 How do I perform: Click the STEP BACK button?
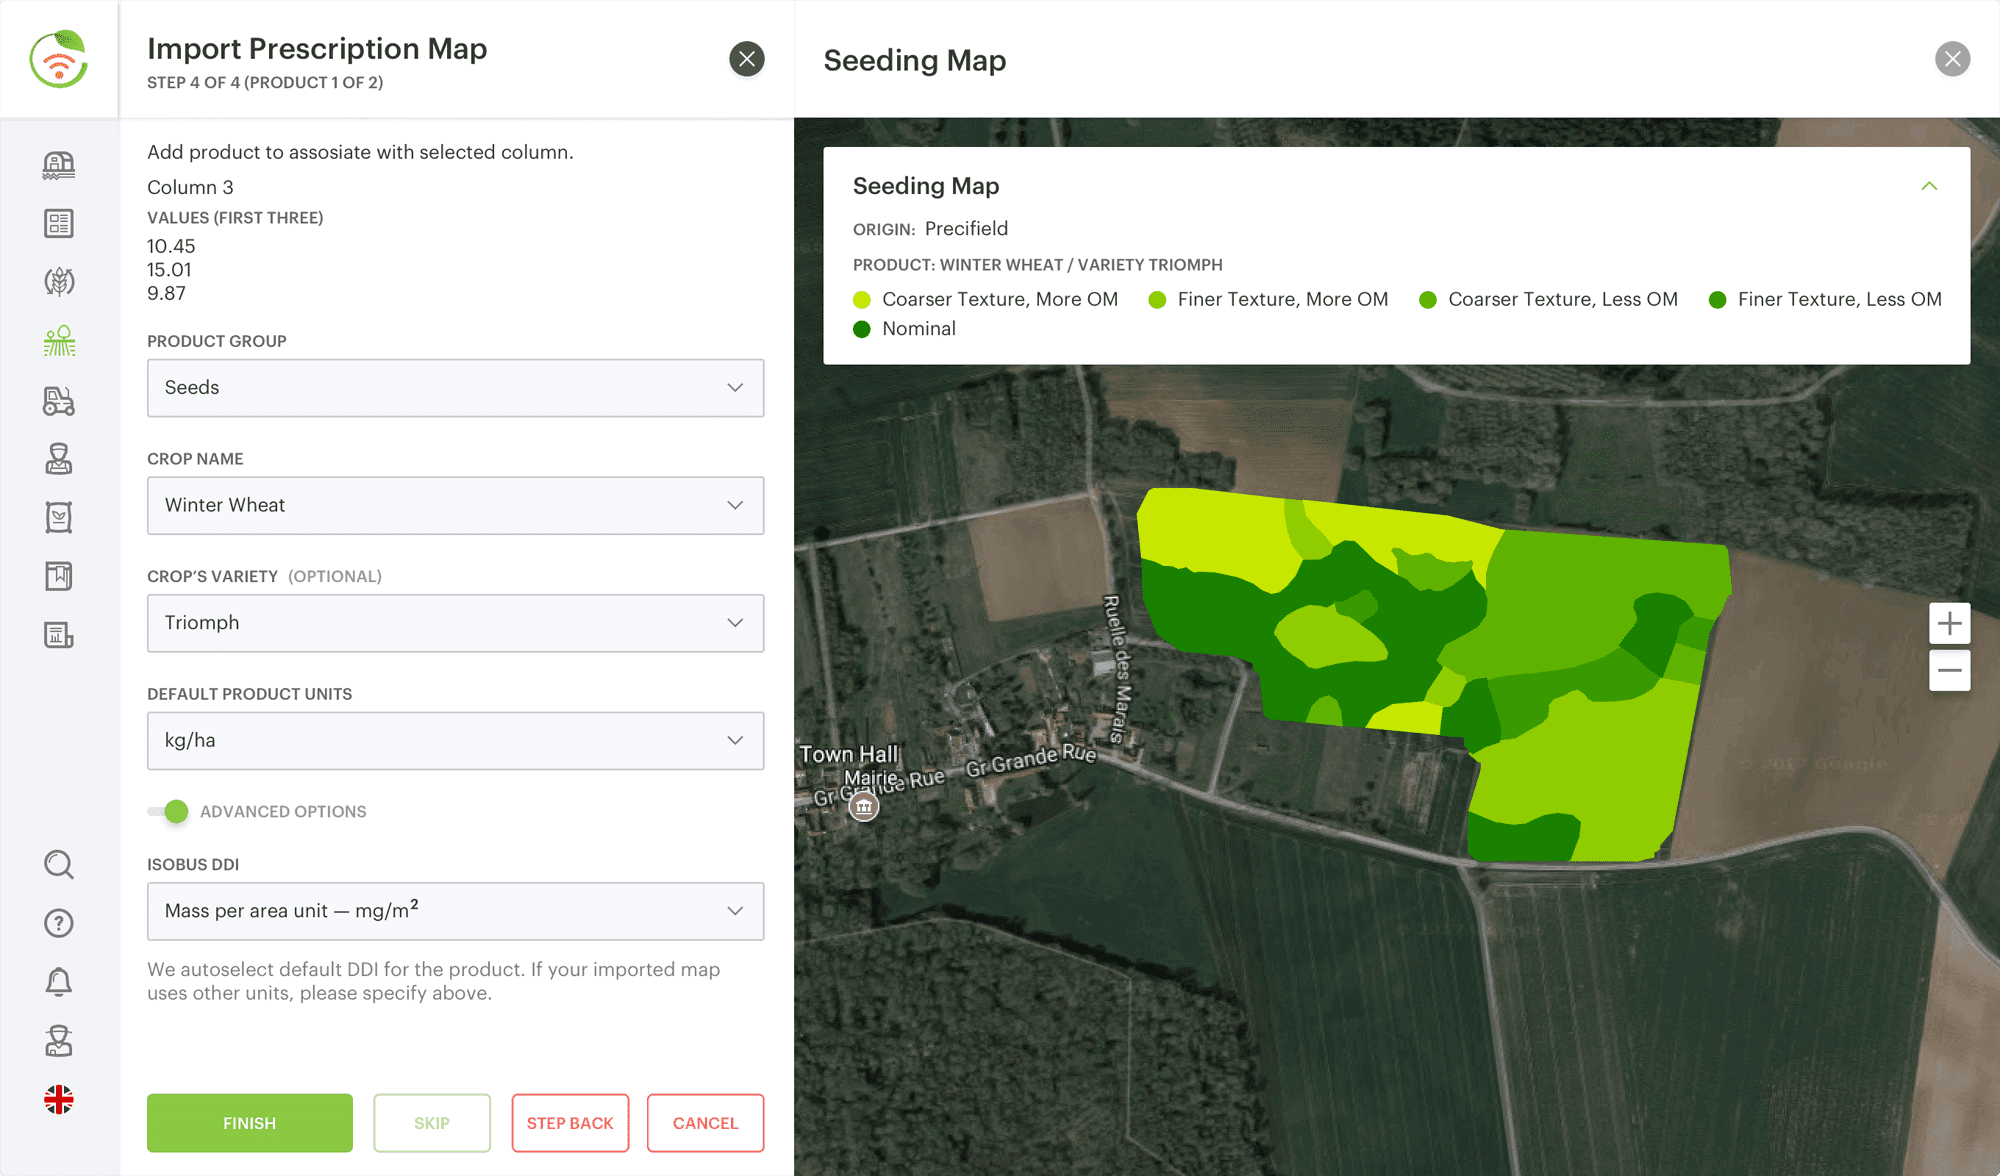click(570, 1123)
